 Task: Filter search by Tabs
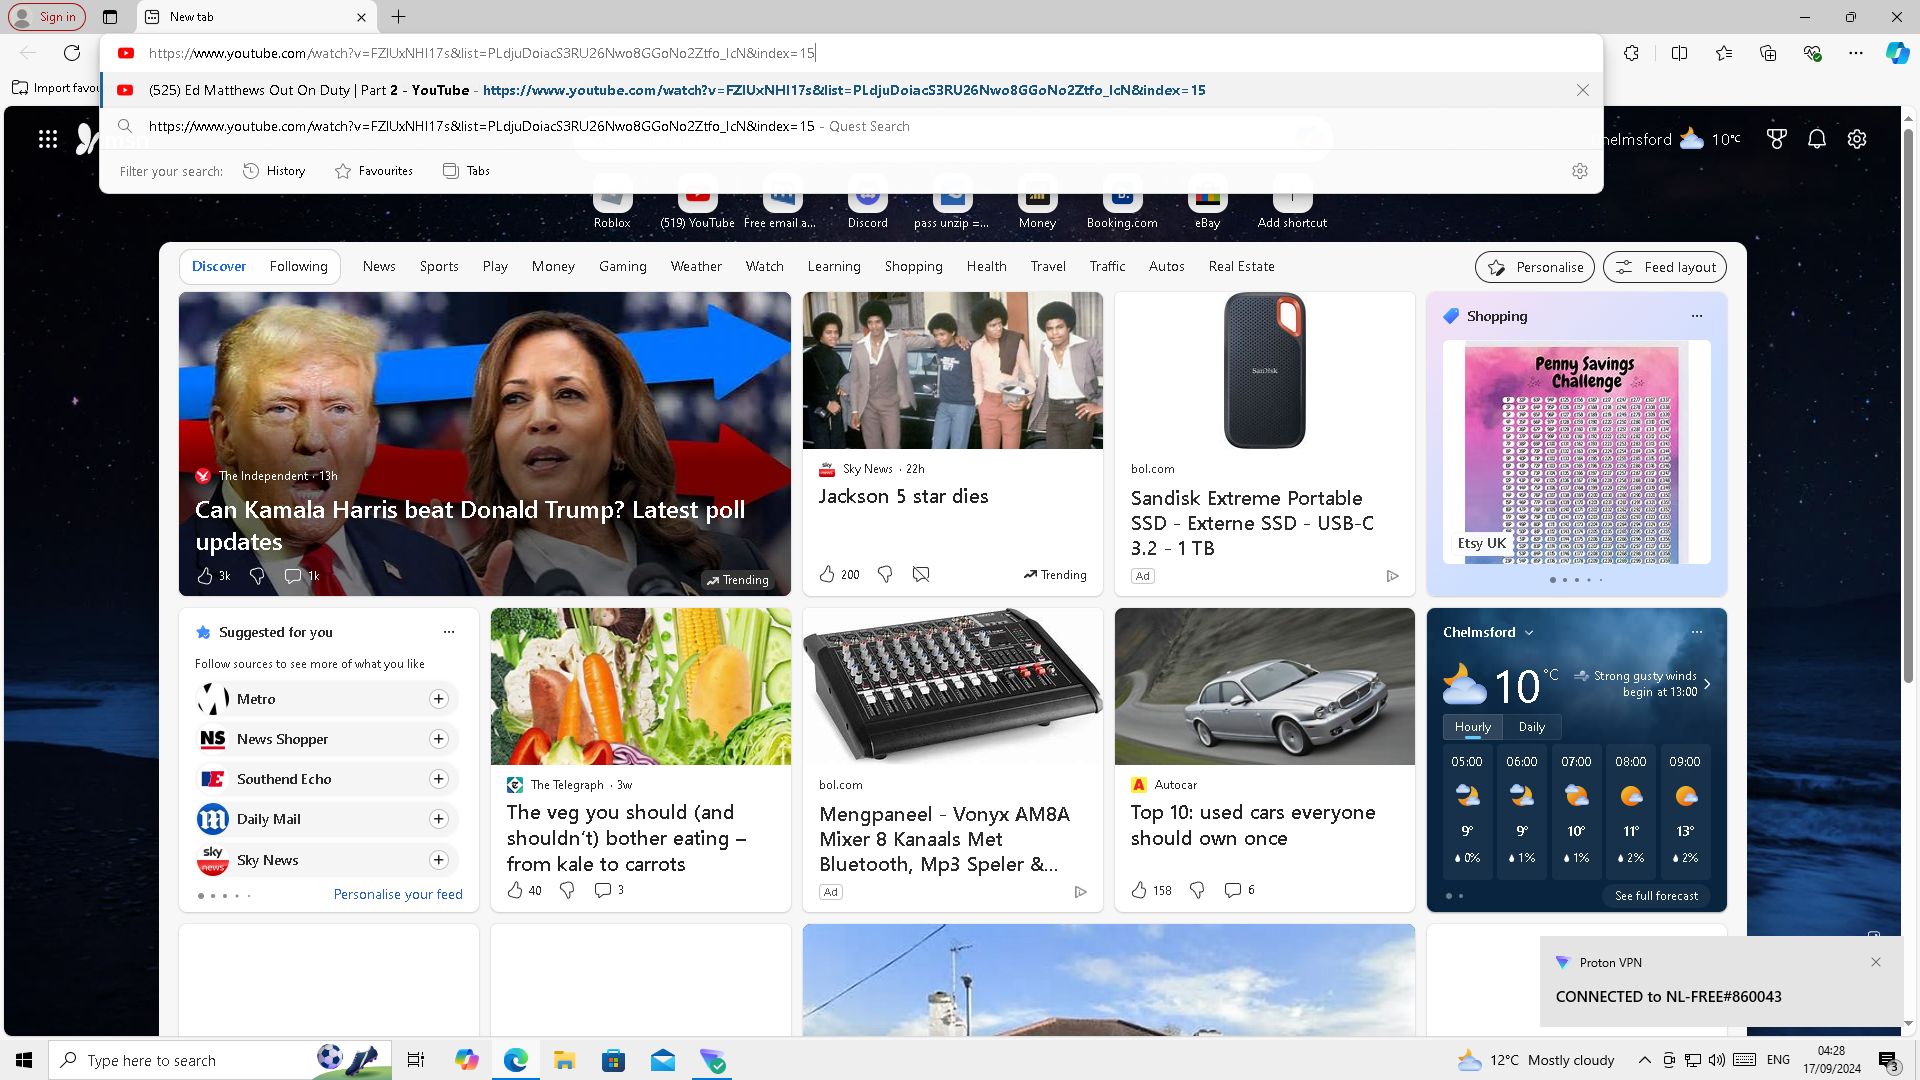point(467,171)
